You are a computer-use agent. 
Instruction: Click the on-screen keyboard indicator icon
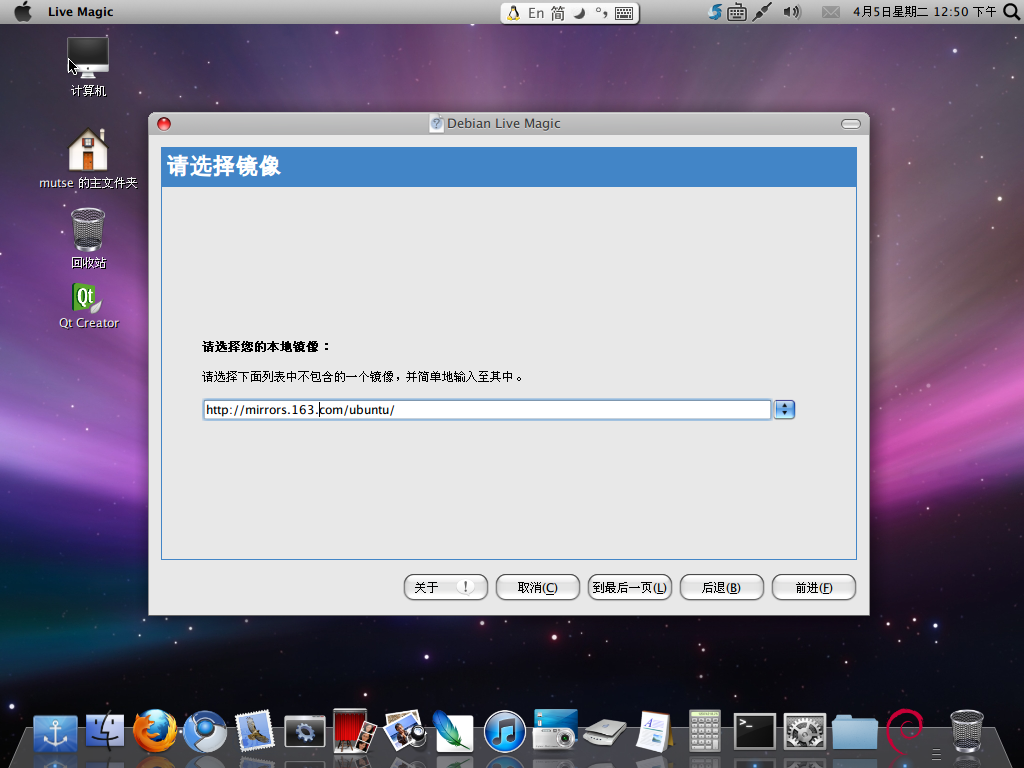coord(737,12)
